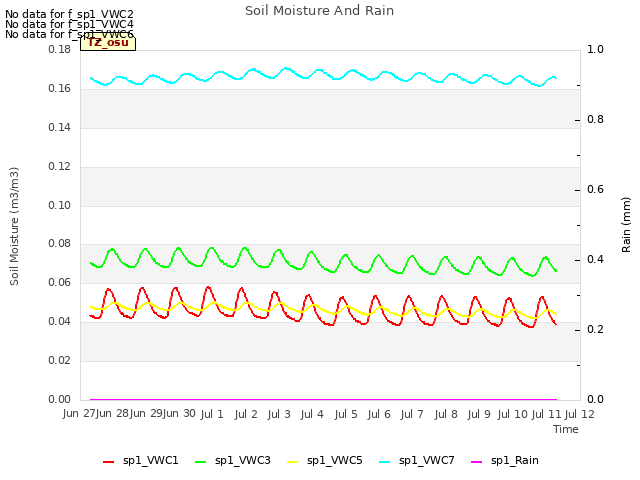
Task: Click the magenta sp1_Rain legend swatch
Action: (476, 462)
